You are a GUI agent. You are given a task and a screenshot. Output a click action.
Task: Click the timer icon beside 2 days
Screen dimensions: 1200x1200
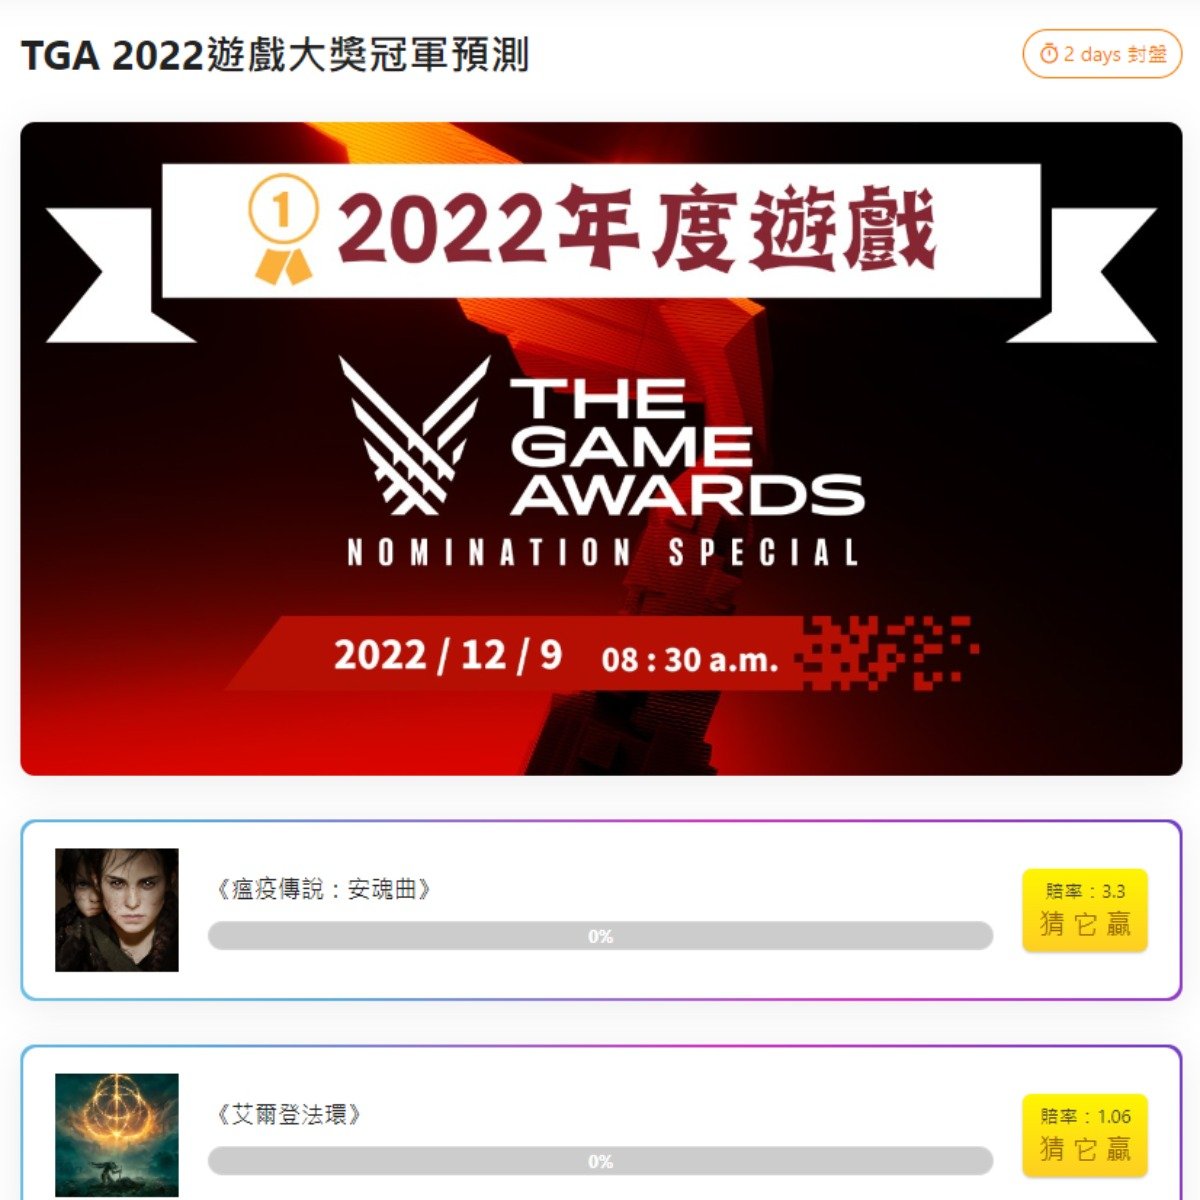click(1048, 54)
